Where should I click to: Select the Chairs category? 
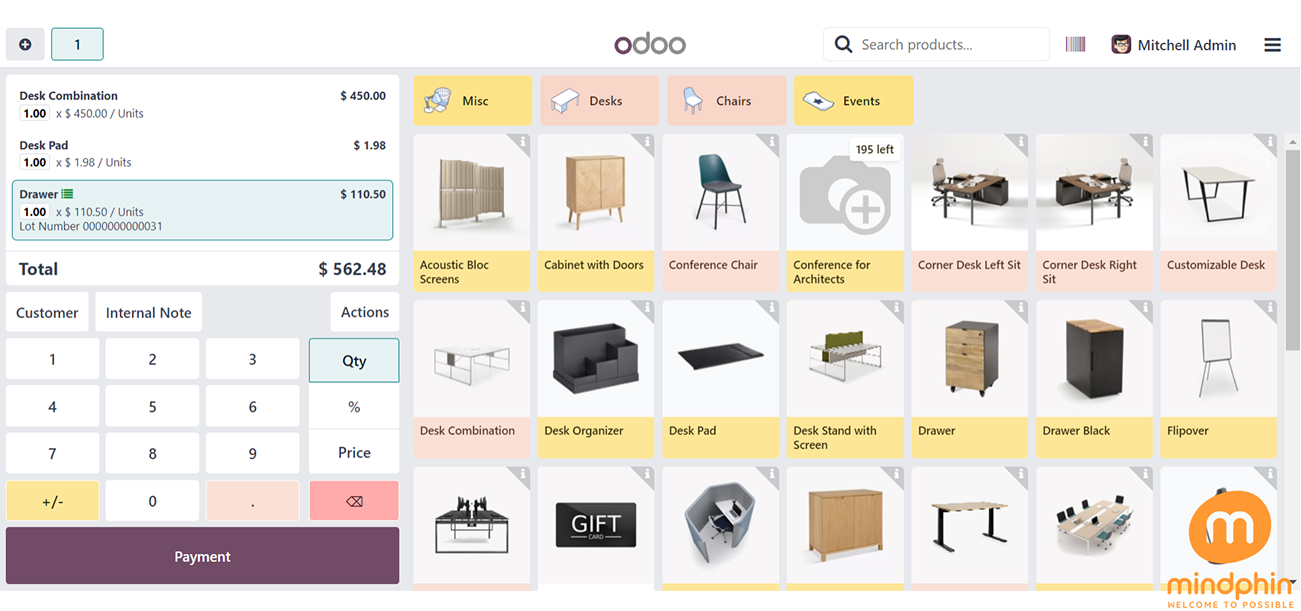tap(726, 101)
